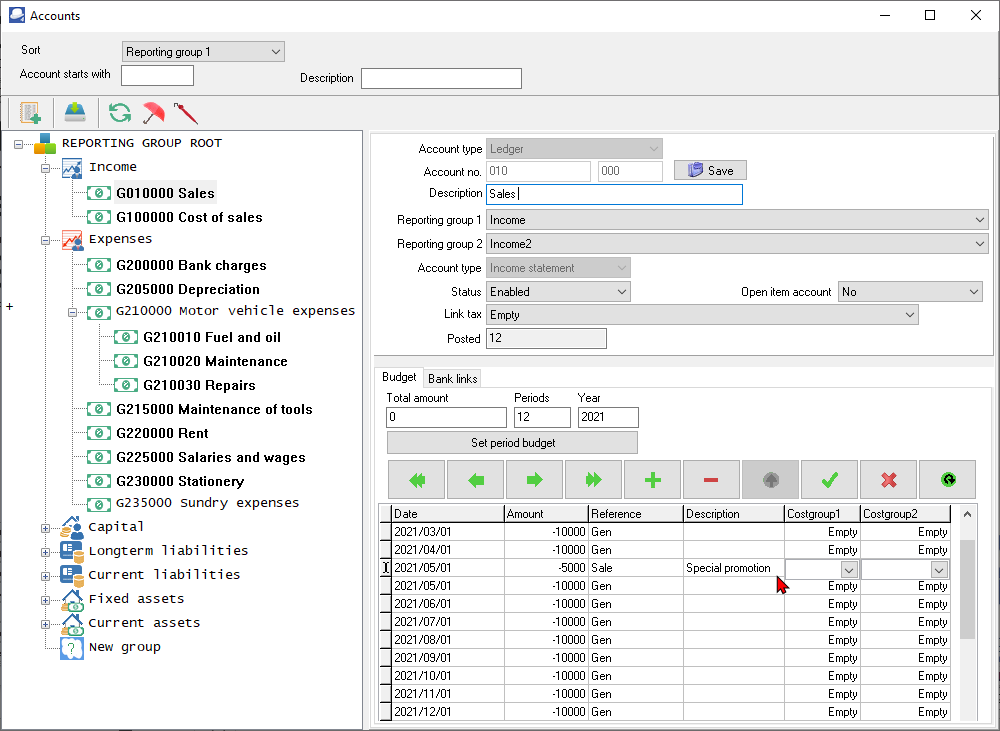1000x731 pixels.
Task: Expand the Fixed assets group
Action: pos(45,600)
